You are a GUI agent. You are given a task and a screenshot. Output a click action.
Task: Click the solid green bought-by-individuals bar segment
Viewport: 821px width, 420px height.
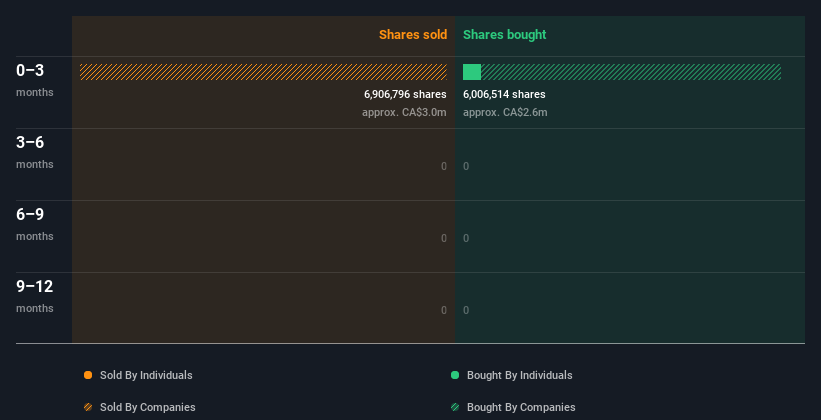coord(472,72)
